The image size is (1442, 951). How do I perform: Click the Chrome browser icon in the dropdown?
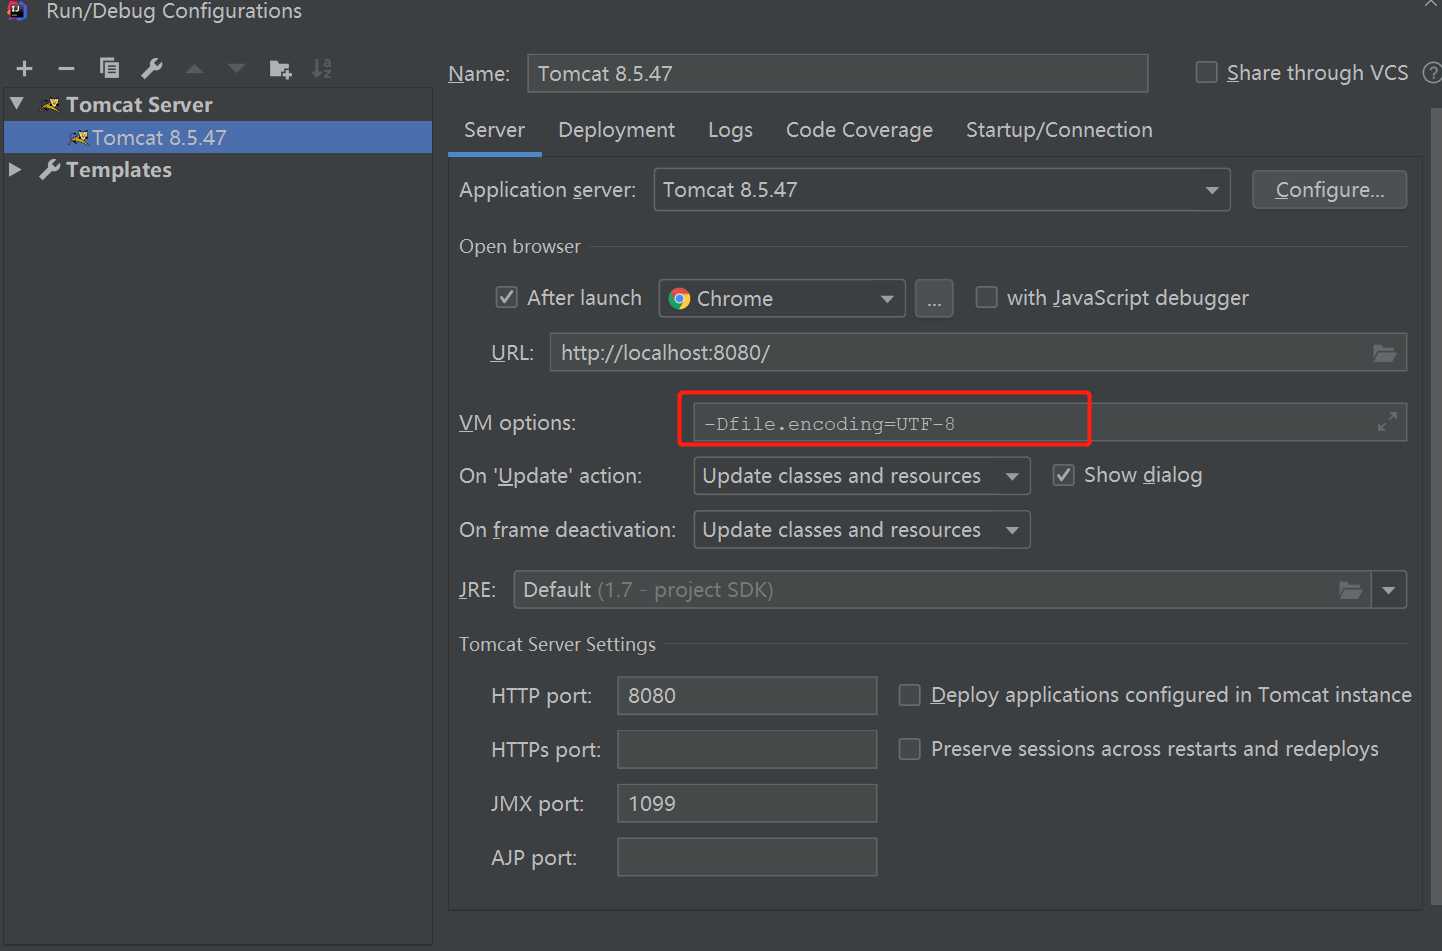(680, 299)
